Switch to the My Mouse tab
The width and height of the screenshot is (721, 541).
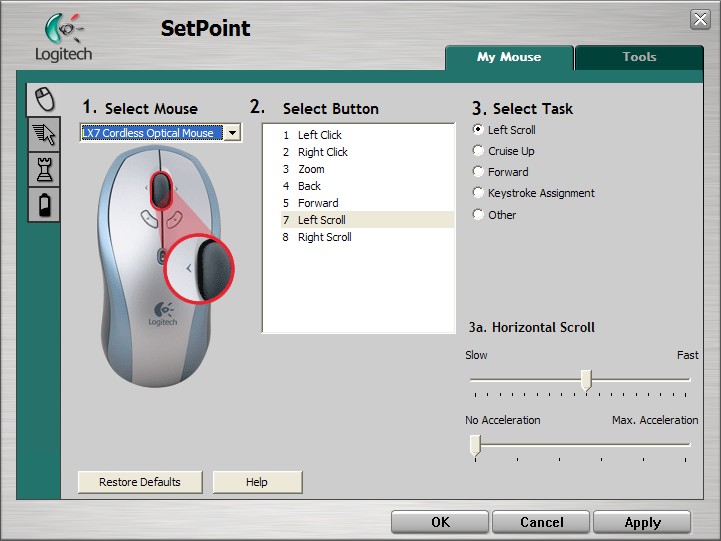point(509,57)
